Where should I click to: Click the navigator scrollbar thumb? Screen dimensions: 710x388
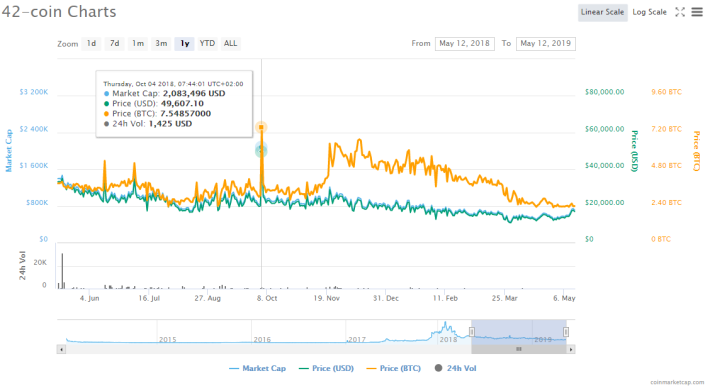pos(518,350)
